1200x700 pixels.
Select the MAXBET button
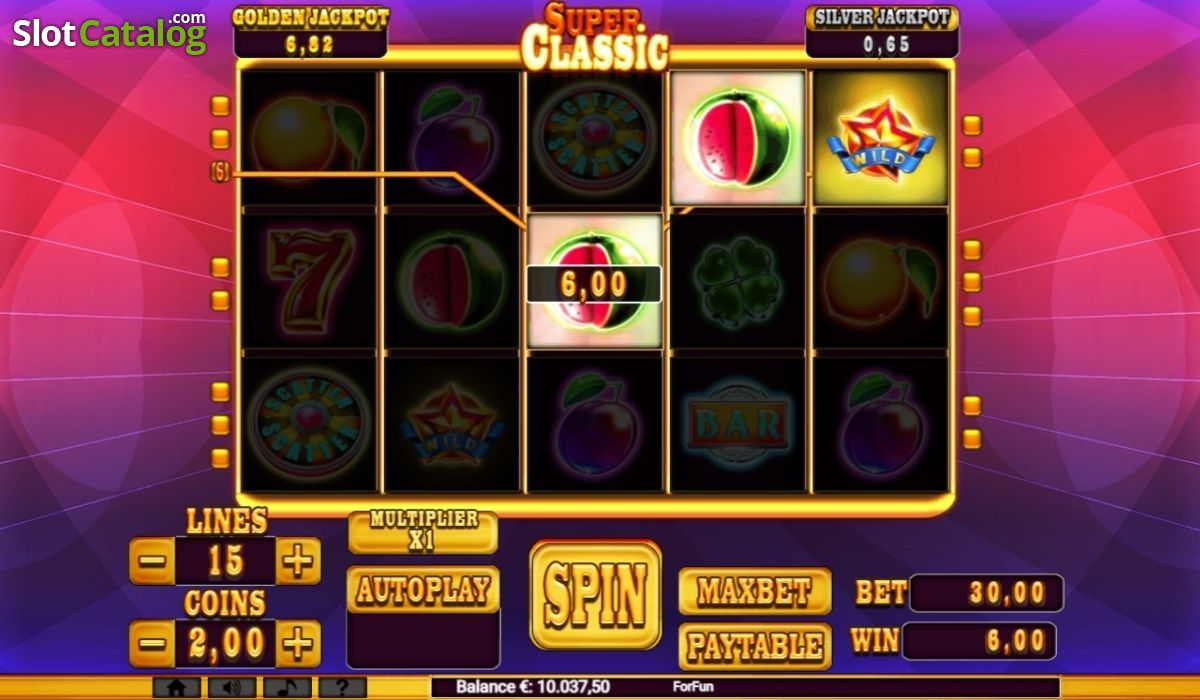click(x=755, y=591)
